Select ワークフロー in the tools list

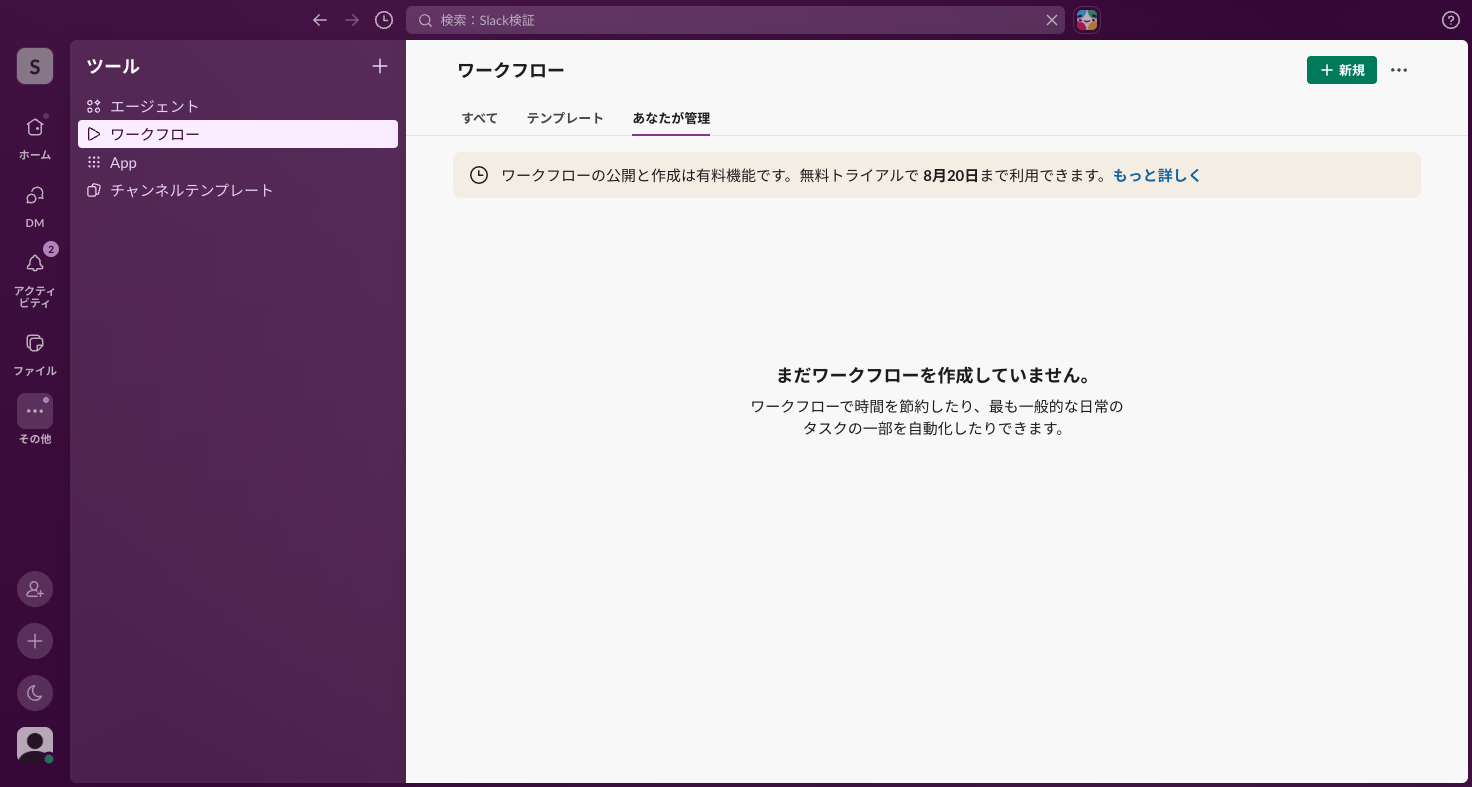pyautogui.click(x=238, y=134)
